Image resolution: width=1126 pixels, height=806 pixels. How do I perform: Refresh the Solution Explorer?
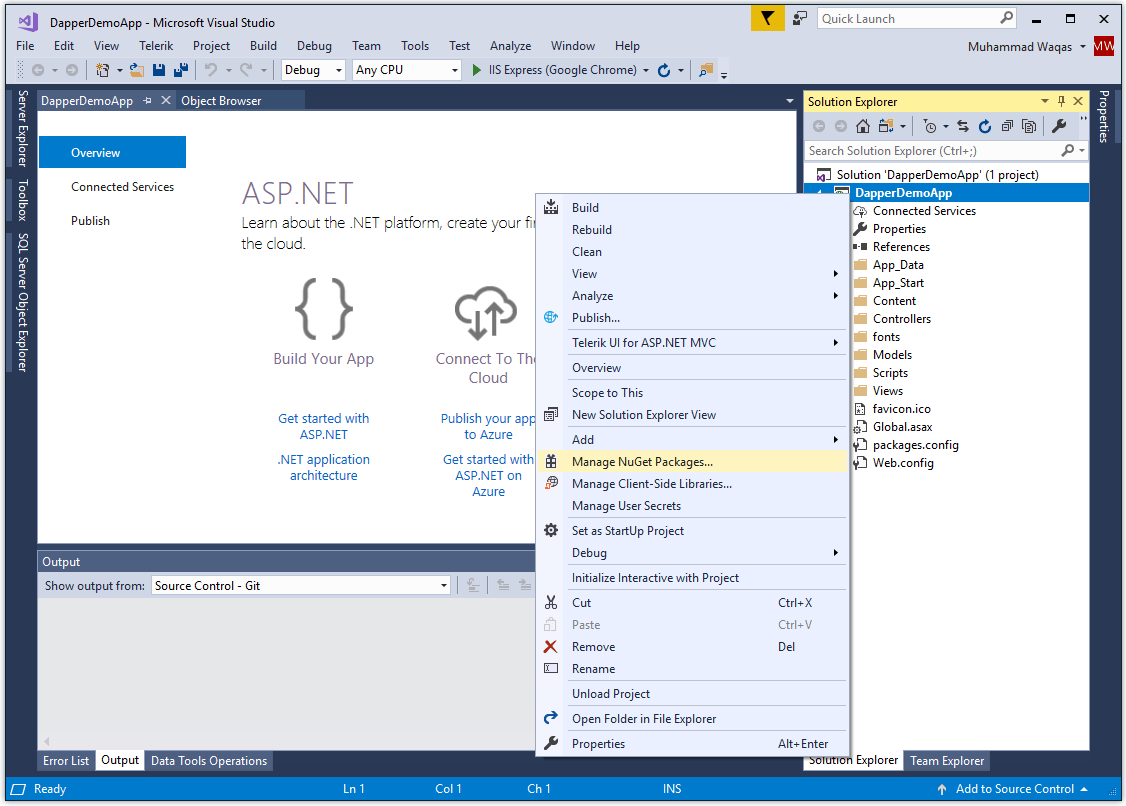coord(985,126)
